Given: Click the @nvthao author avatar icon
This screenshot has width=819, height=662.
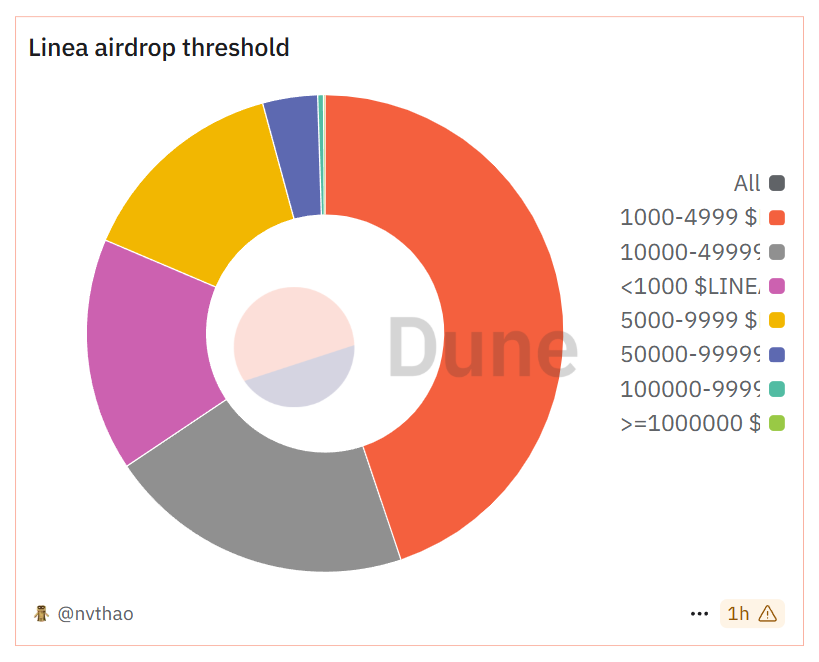Looking at the screenshot, I should [41, 613].
